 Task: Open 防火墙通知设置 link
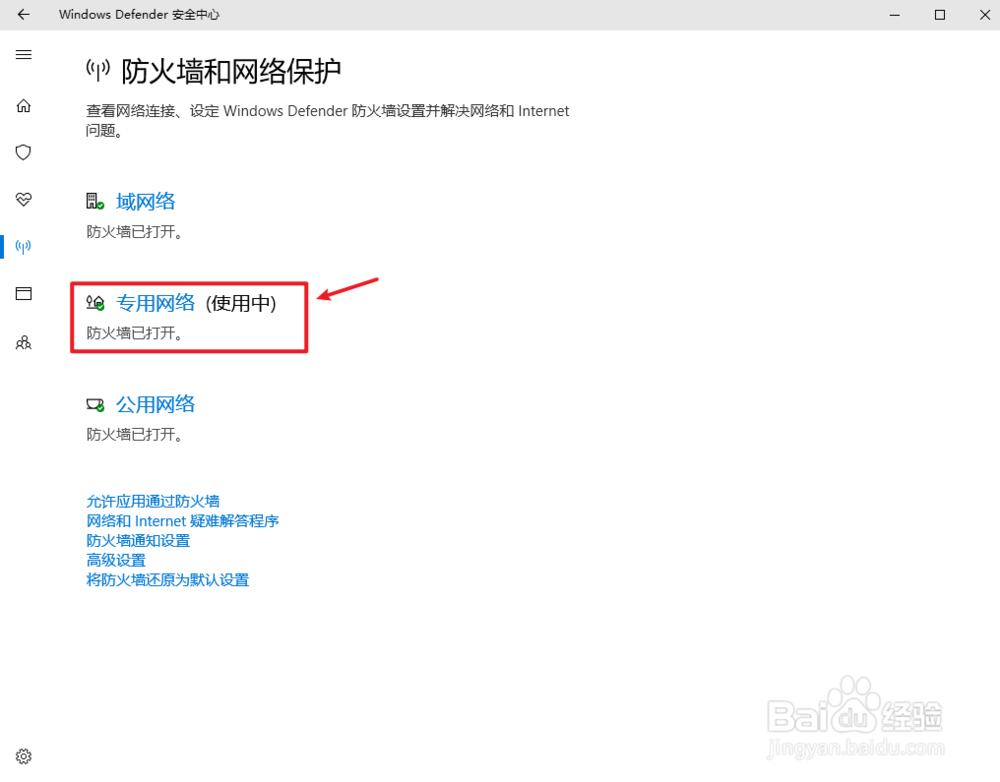pos(138,541)
